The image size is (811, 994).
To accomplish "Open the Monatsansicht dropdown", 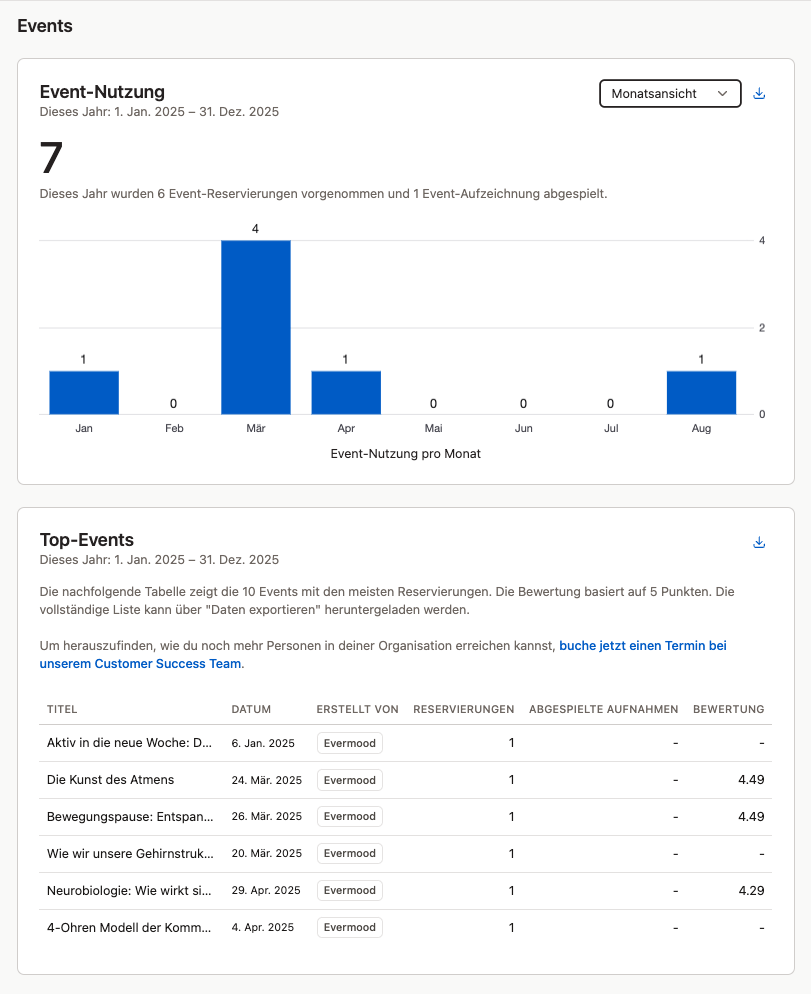I will point(670,93).
